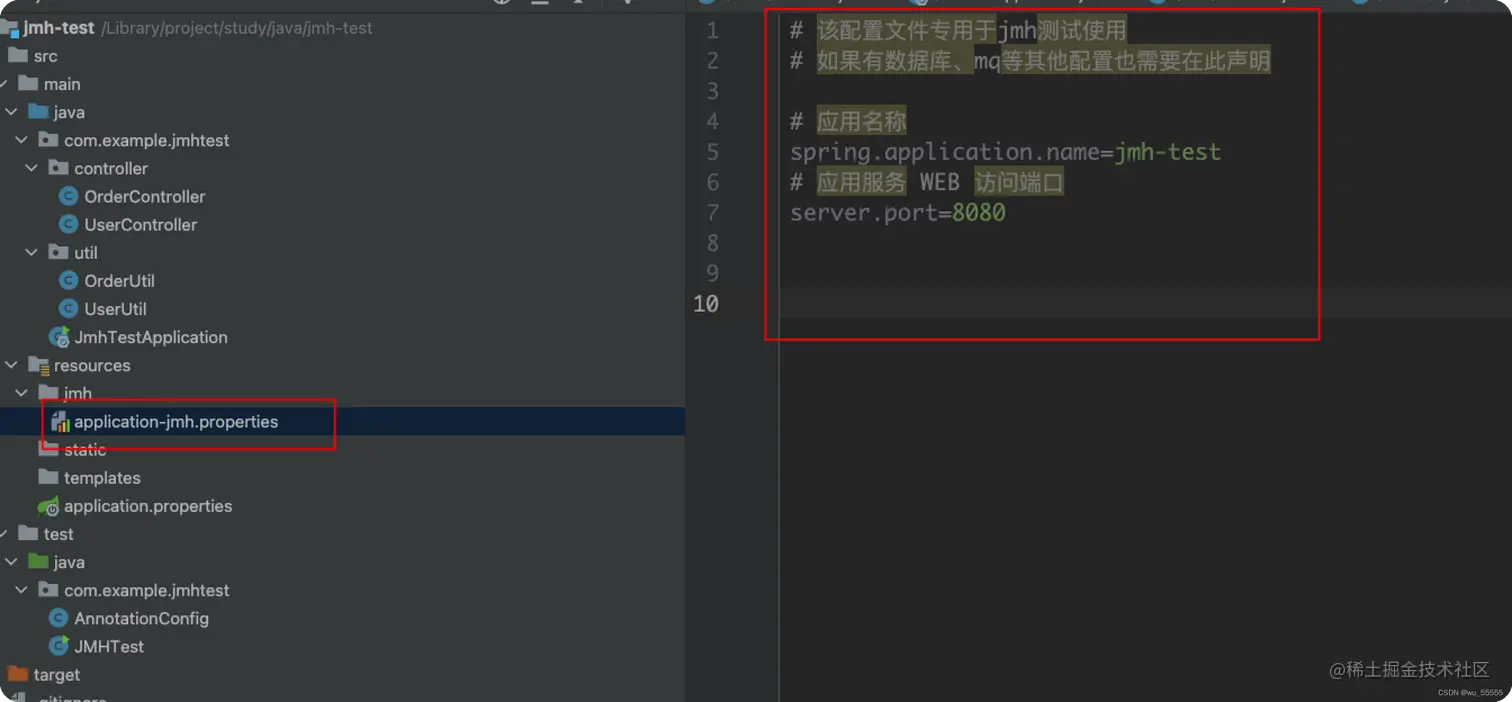Image resolution: width=1512 pixels, height=702 pixels.
Task: Select the templates folder
Action: [102, 478]
